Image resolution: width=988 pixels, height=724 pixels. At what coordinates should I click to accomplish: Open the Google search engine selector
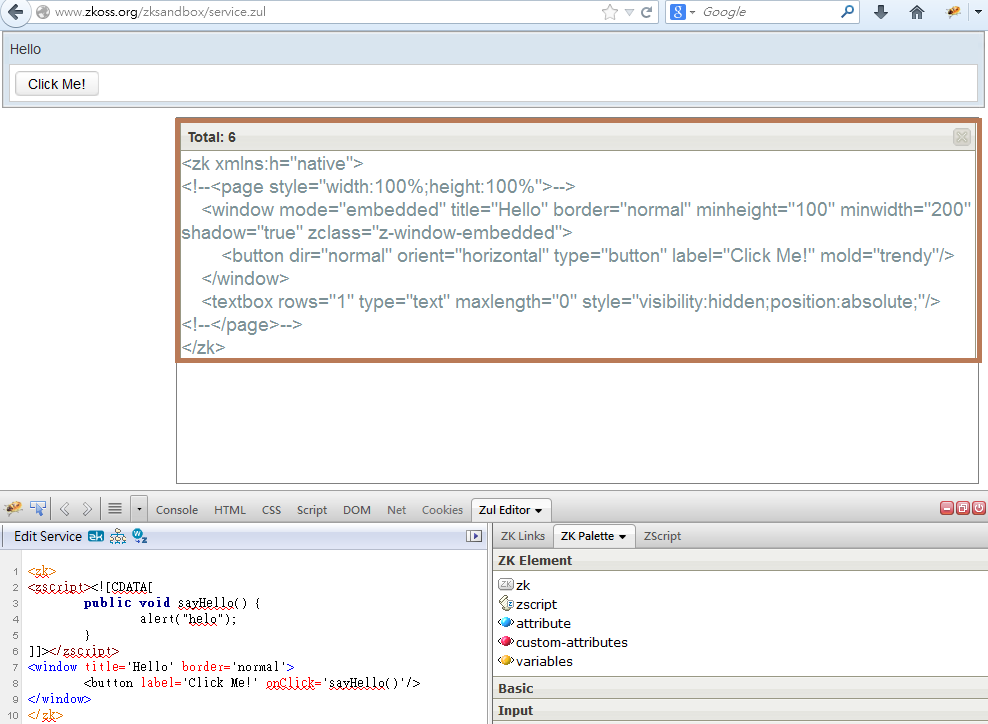[682, 12]
